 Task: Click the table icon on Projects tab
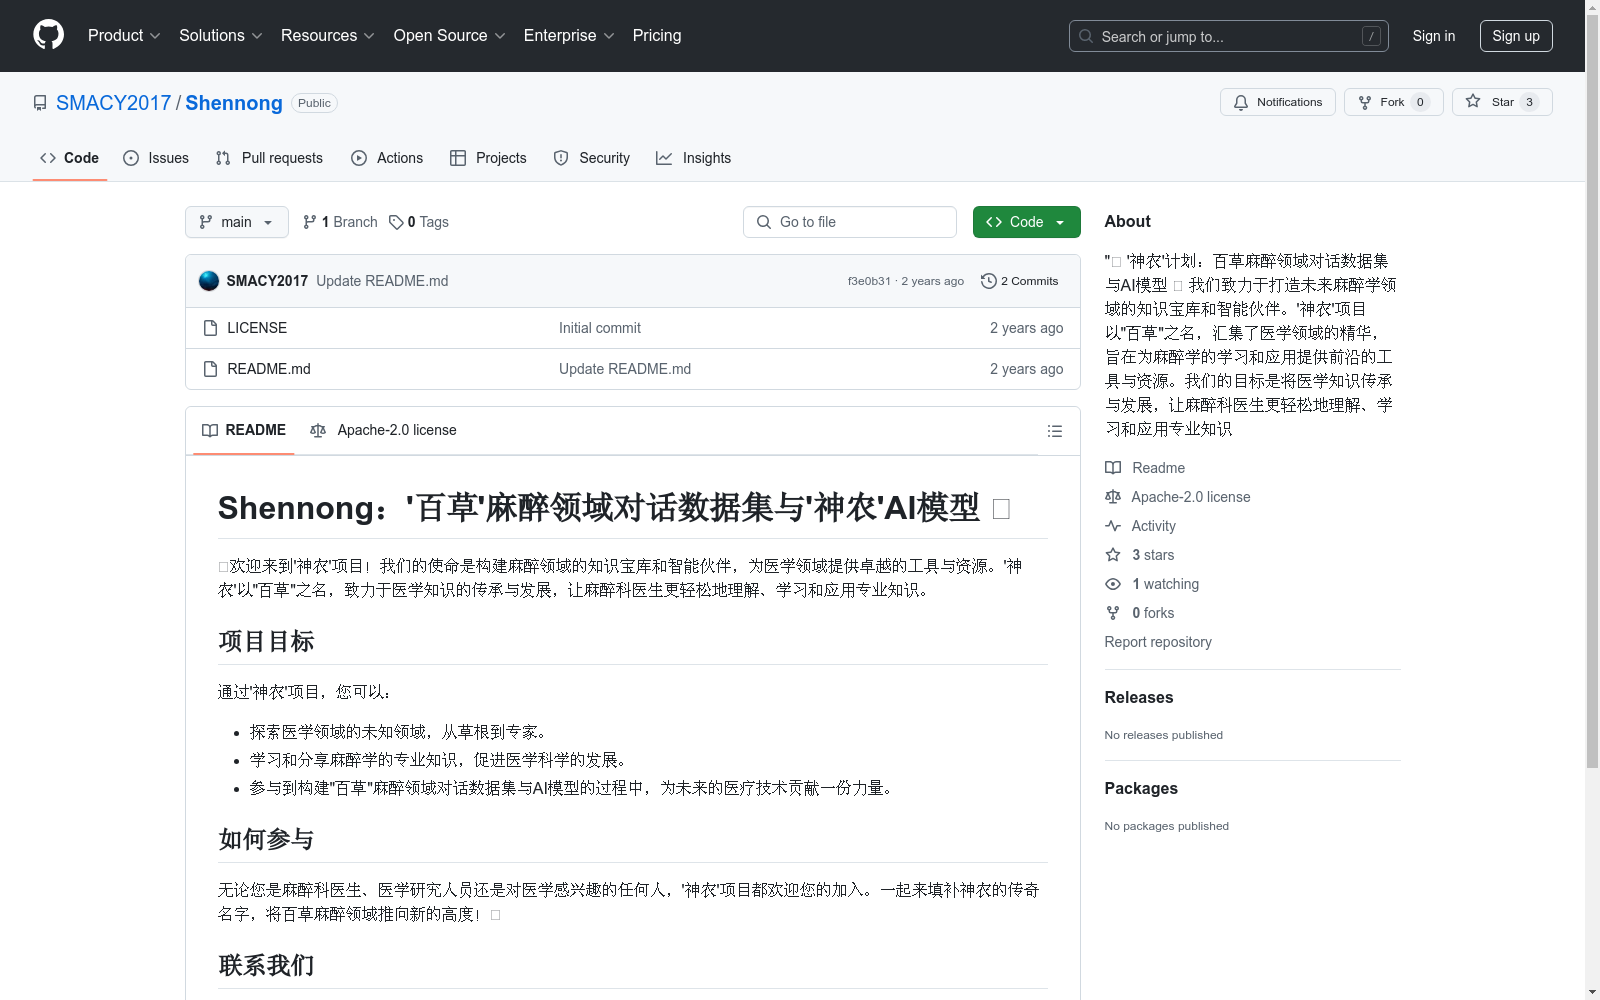coord(458,158)
